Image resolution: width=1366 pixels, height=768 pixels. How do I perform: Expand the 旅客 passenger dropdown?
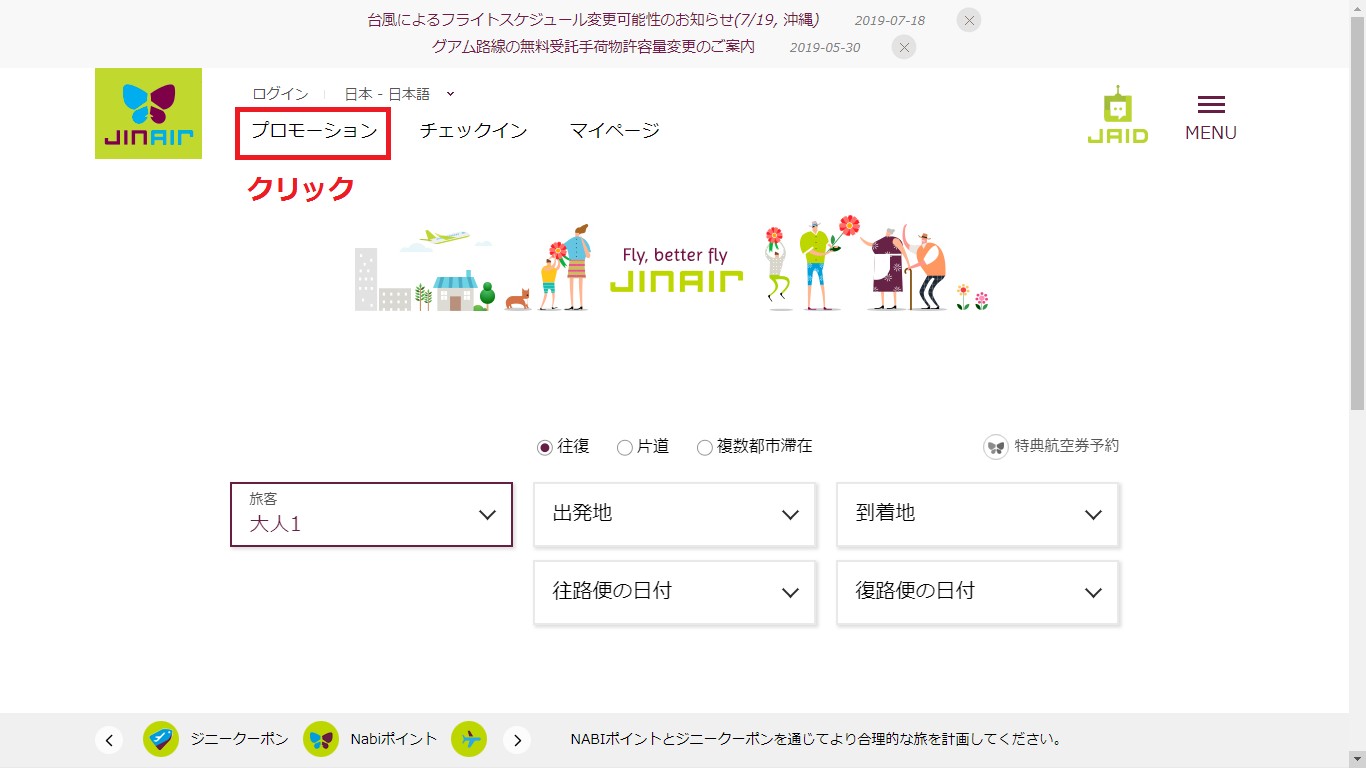(371, 514)
